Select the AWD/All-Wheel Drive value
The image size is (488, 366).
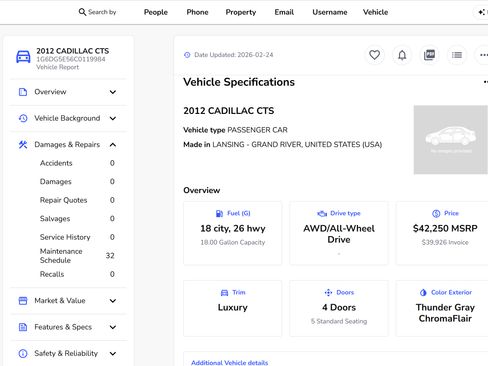(x=339, y=234)
